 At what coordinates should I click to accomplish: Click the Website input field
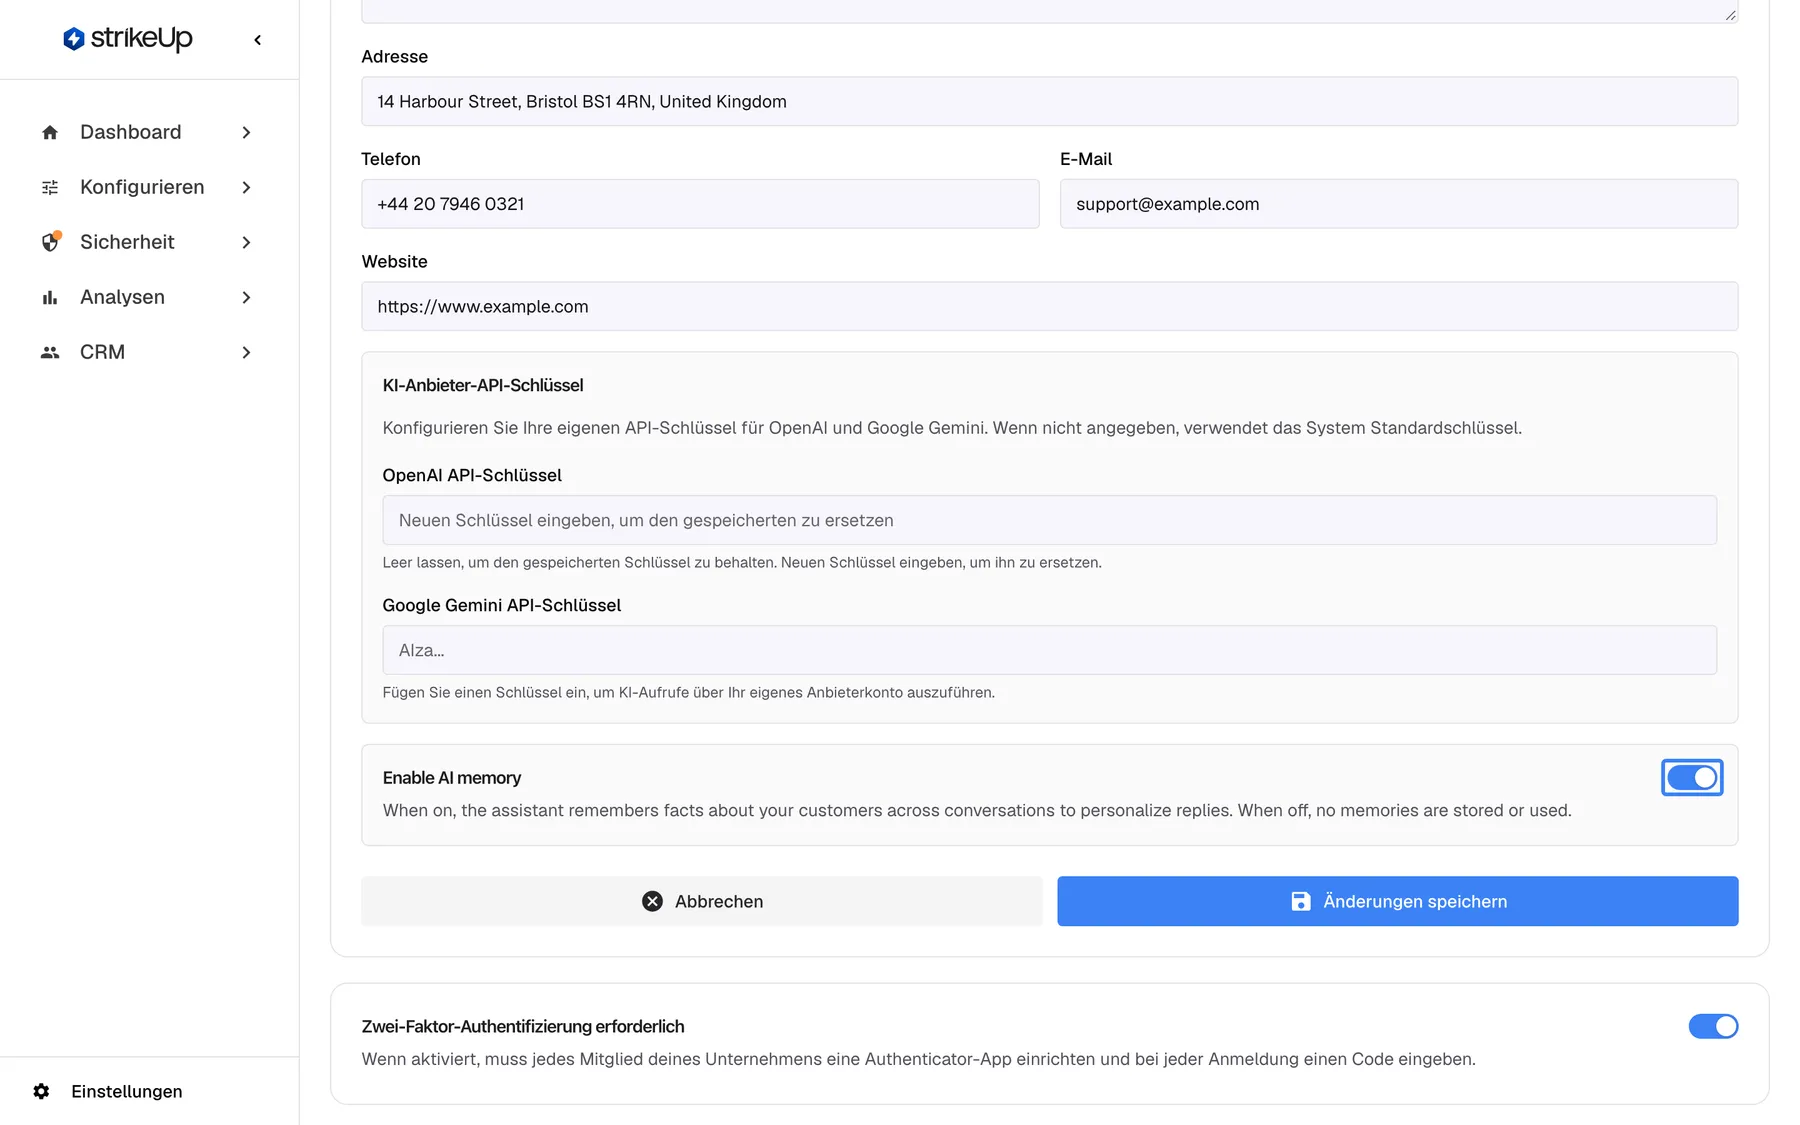click(1049, 306)
